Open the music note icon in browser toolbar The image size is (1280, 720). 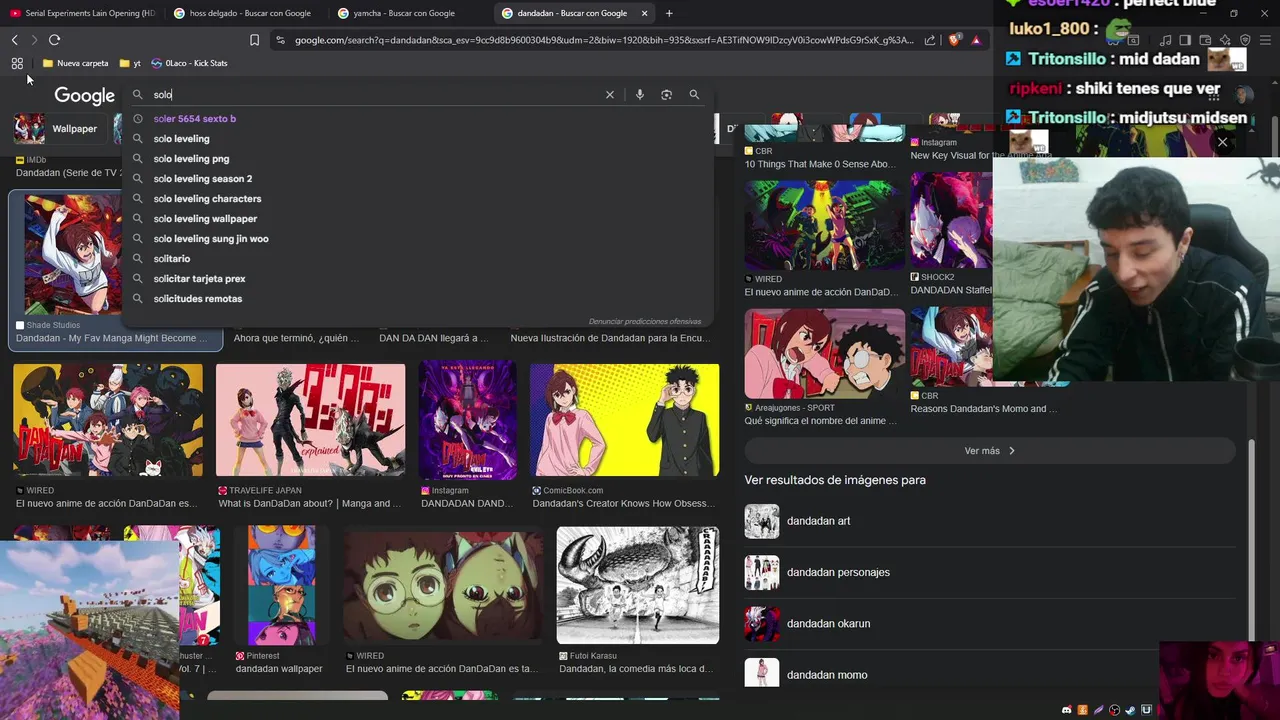1166,40
